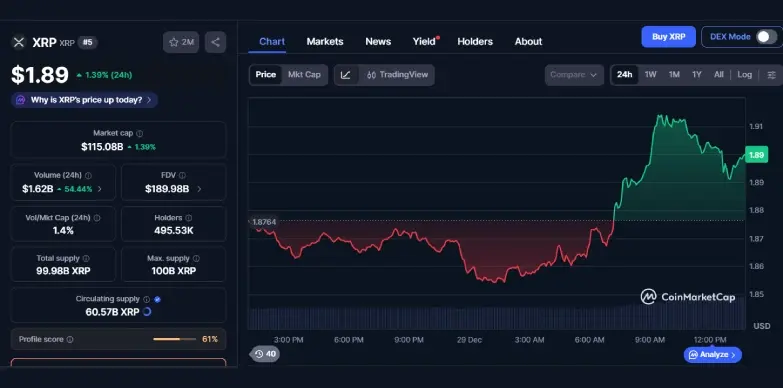Click the #5 rank badge
Image resolution: width=783 pixels, height=388 pixels.
point(87,42)
